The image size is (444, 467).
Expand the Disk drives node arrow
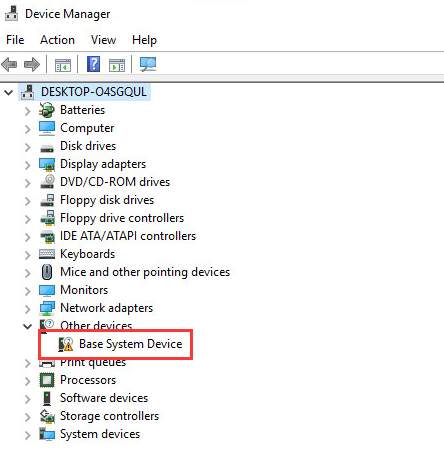[28, 147]
